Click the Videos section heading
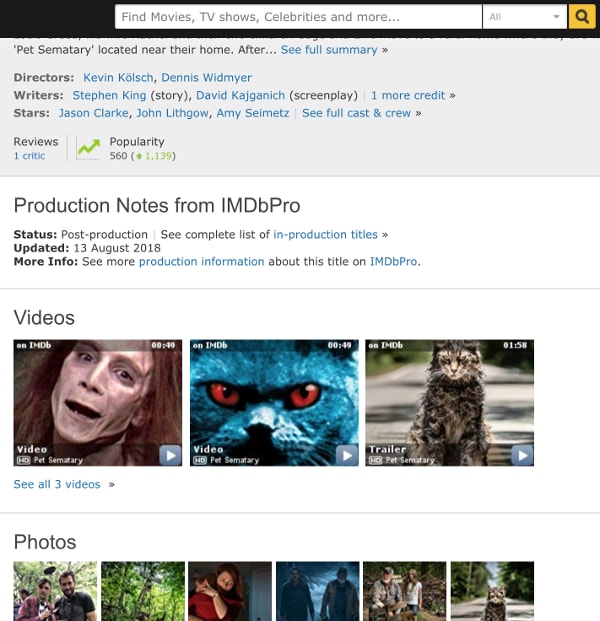The height and width of the screenshot is (621, 600). [44, 318]
